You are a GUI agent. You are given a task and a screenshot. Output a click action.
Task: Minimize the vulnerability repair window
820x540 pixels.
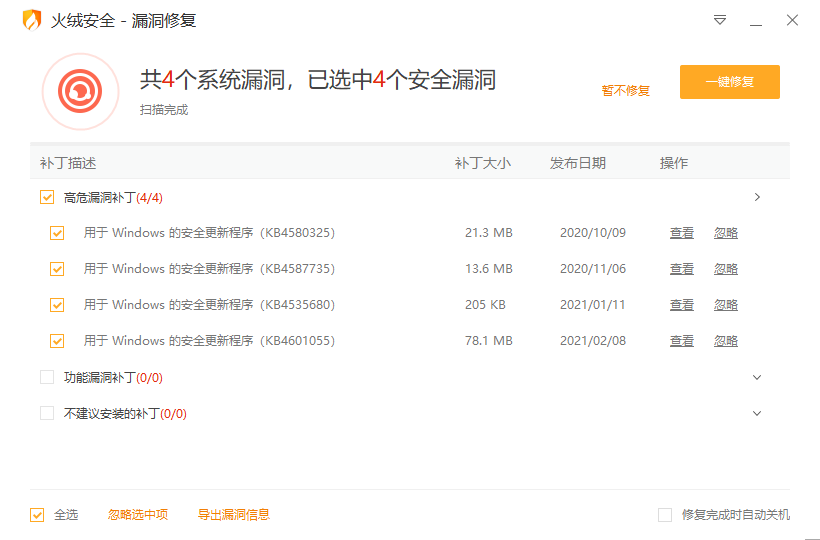click(756, 25)
